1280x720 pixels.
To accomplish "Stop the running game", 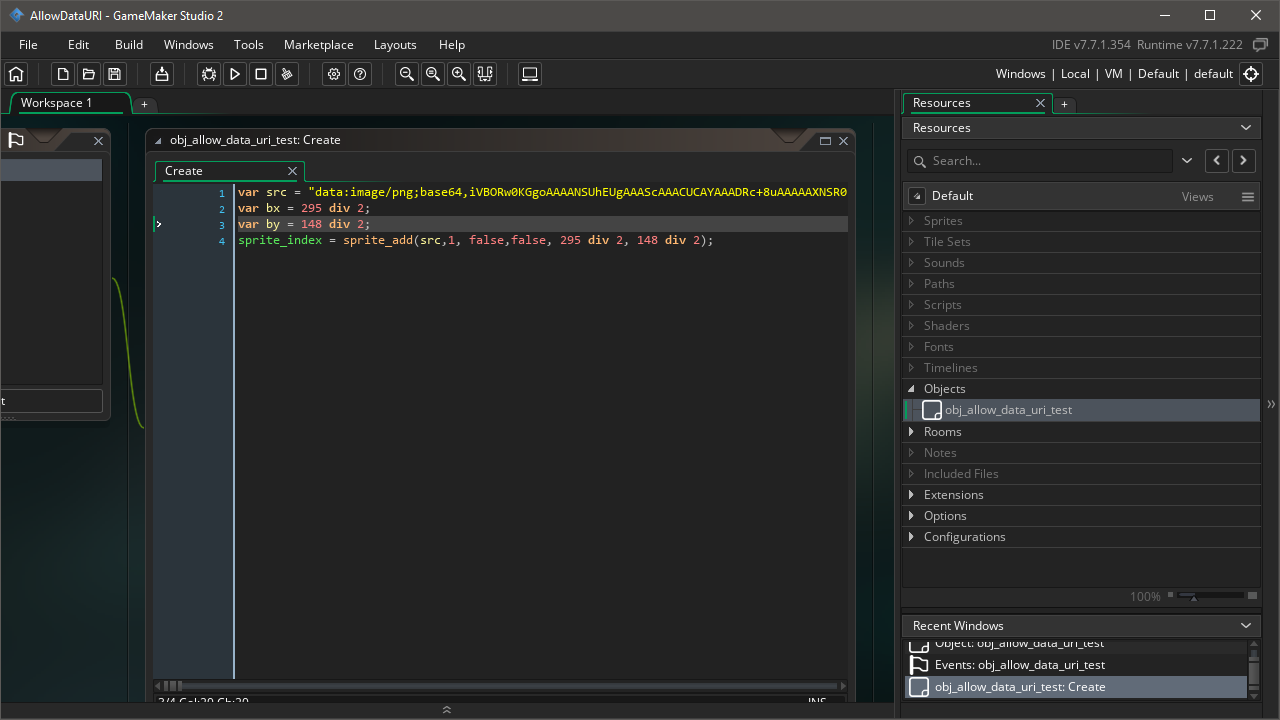I will click(x=260, y=74).
